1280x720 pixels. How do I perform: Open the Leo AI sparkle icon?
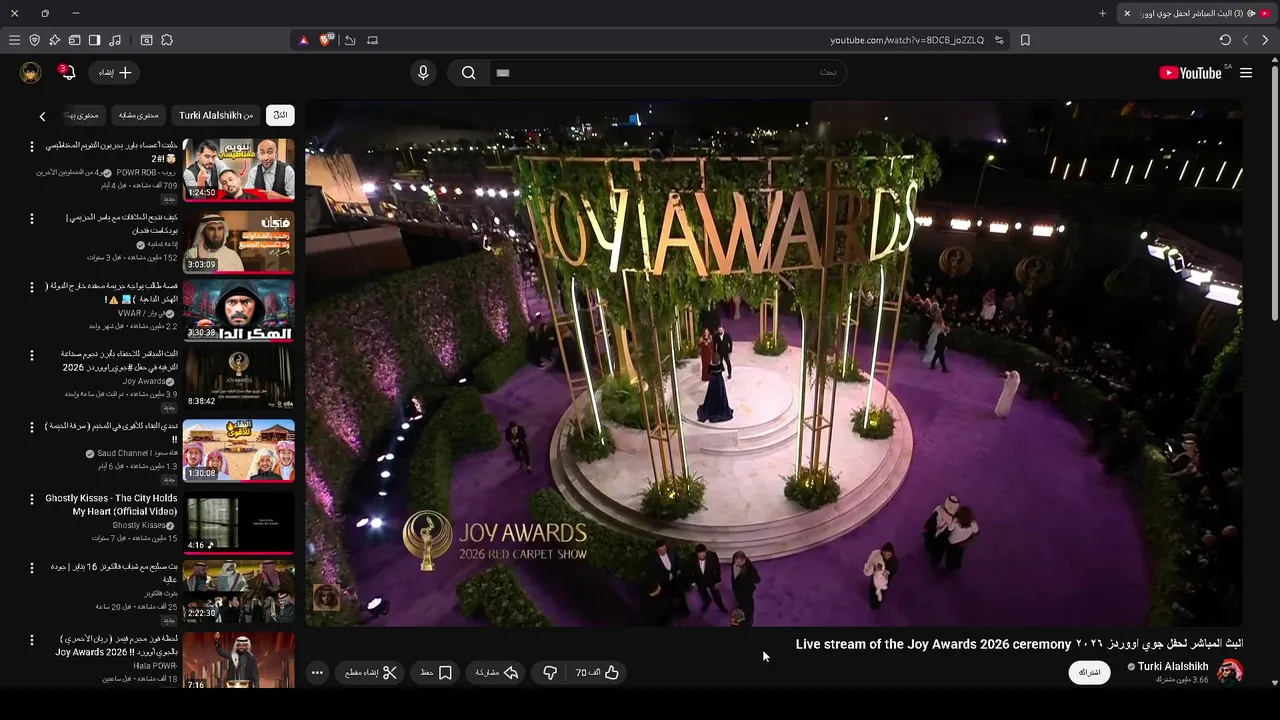(54, 40)
